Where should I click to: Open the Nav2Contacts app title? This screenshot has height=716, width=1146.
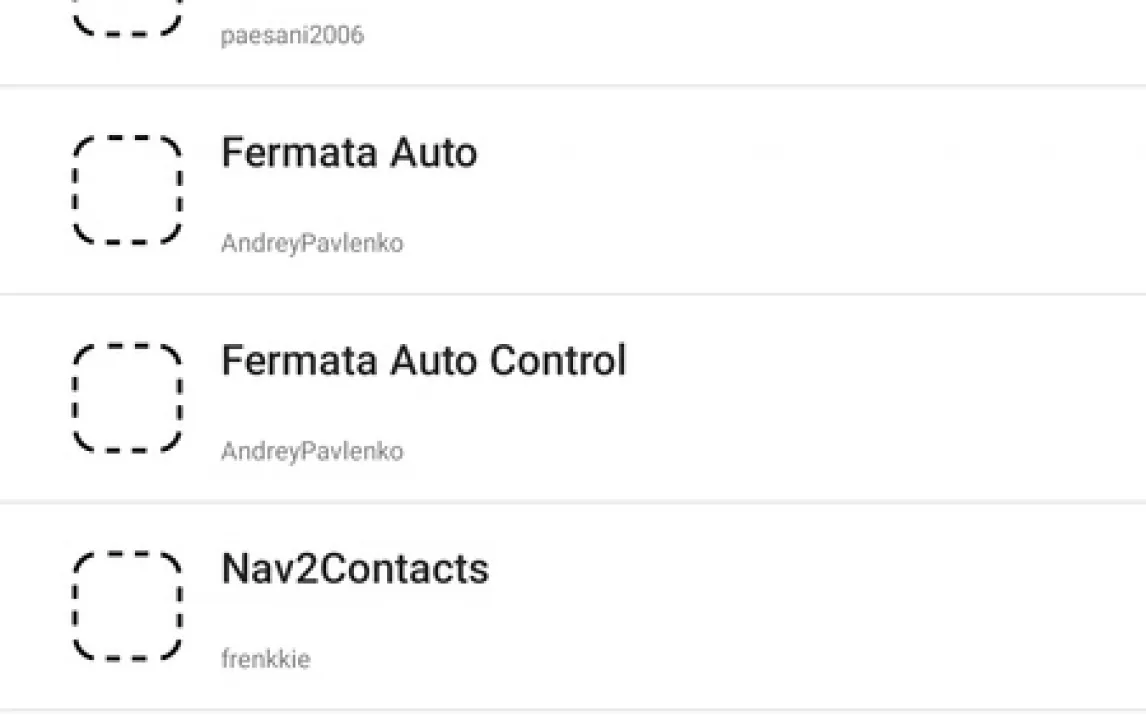355,569
